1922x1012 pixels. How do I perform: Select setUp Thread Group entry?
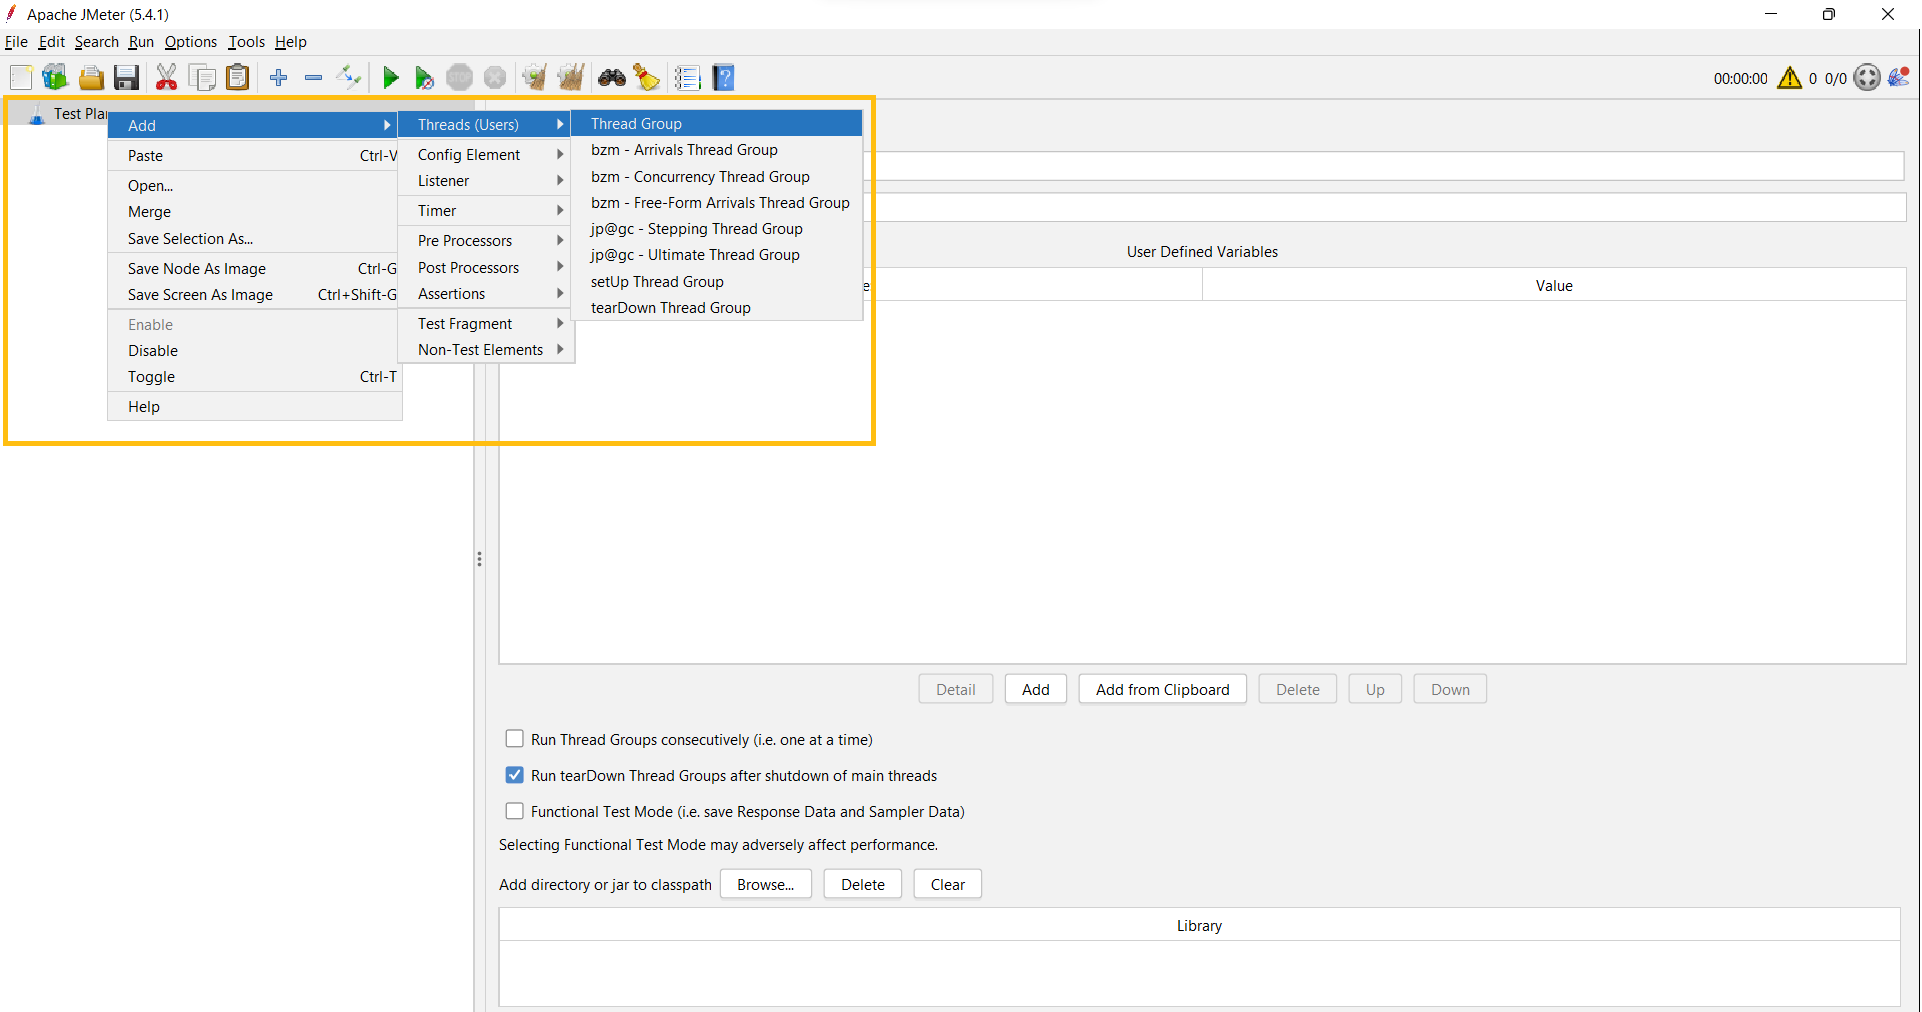pos(716,281)
